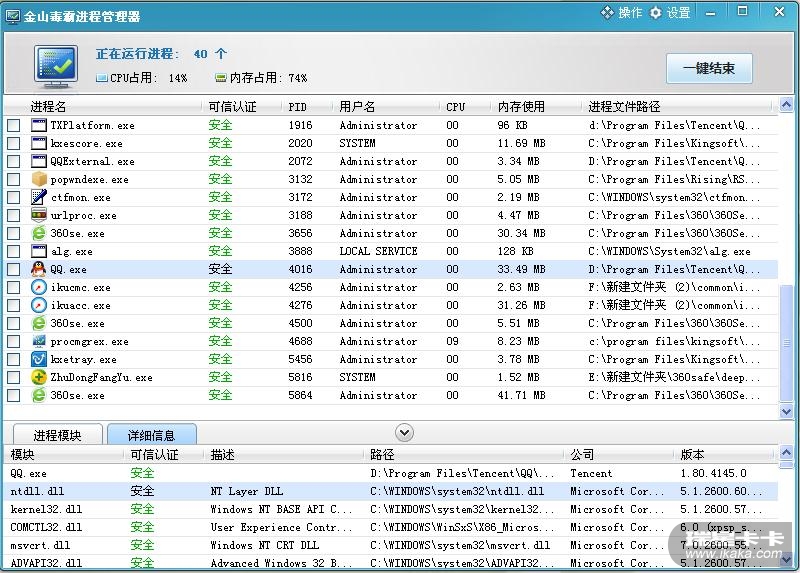The width and height of the screenshot is (800, 573).
Task: Check the alg.exe checkbox
Action: pyautogui.click(x=14, y=252)
